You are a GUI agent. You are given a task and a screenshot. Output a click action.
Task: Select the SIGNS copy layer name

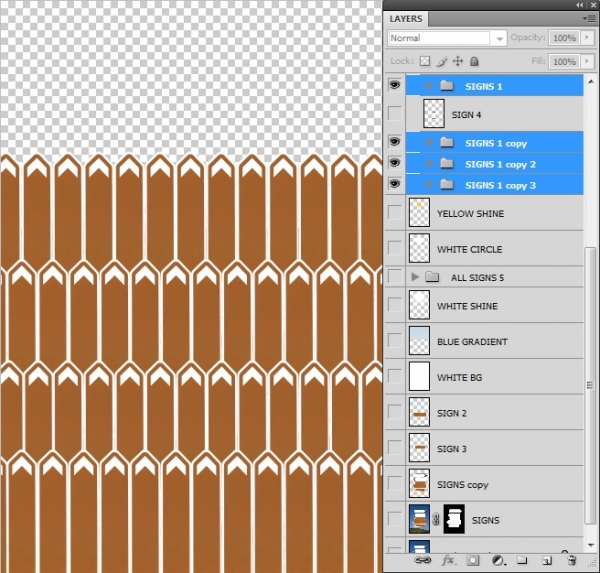[x=463, y=485]
